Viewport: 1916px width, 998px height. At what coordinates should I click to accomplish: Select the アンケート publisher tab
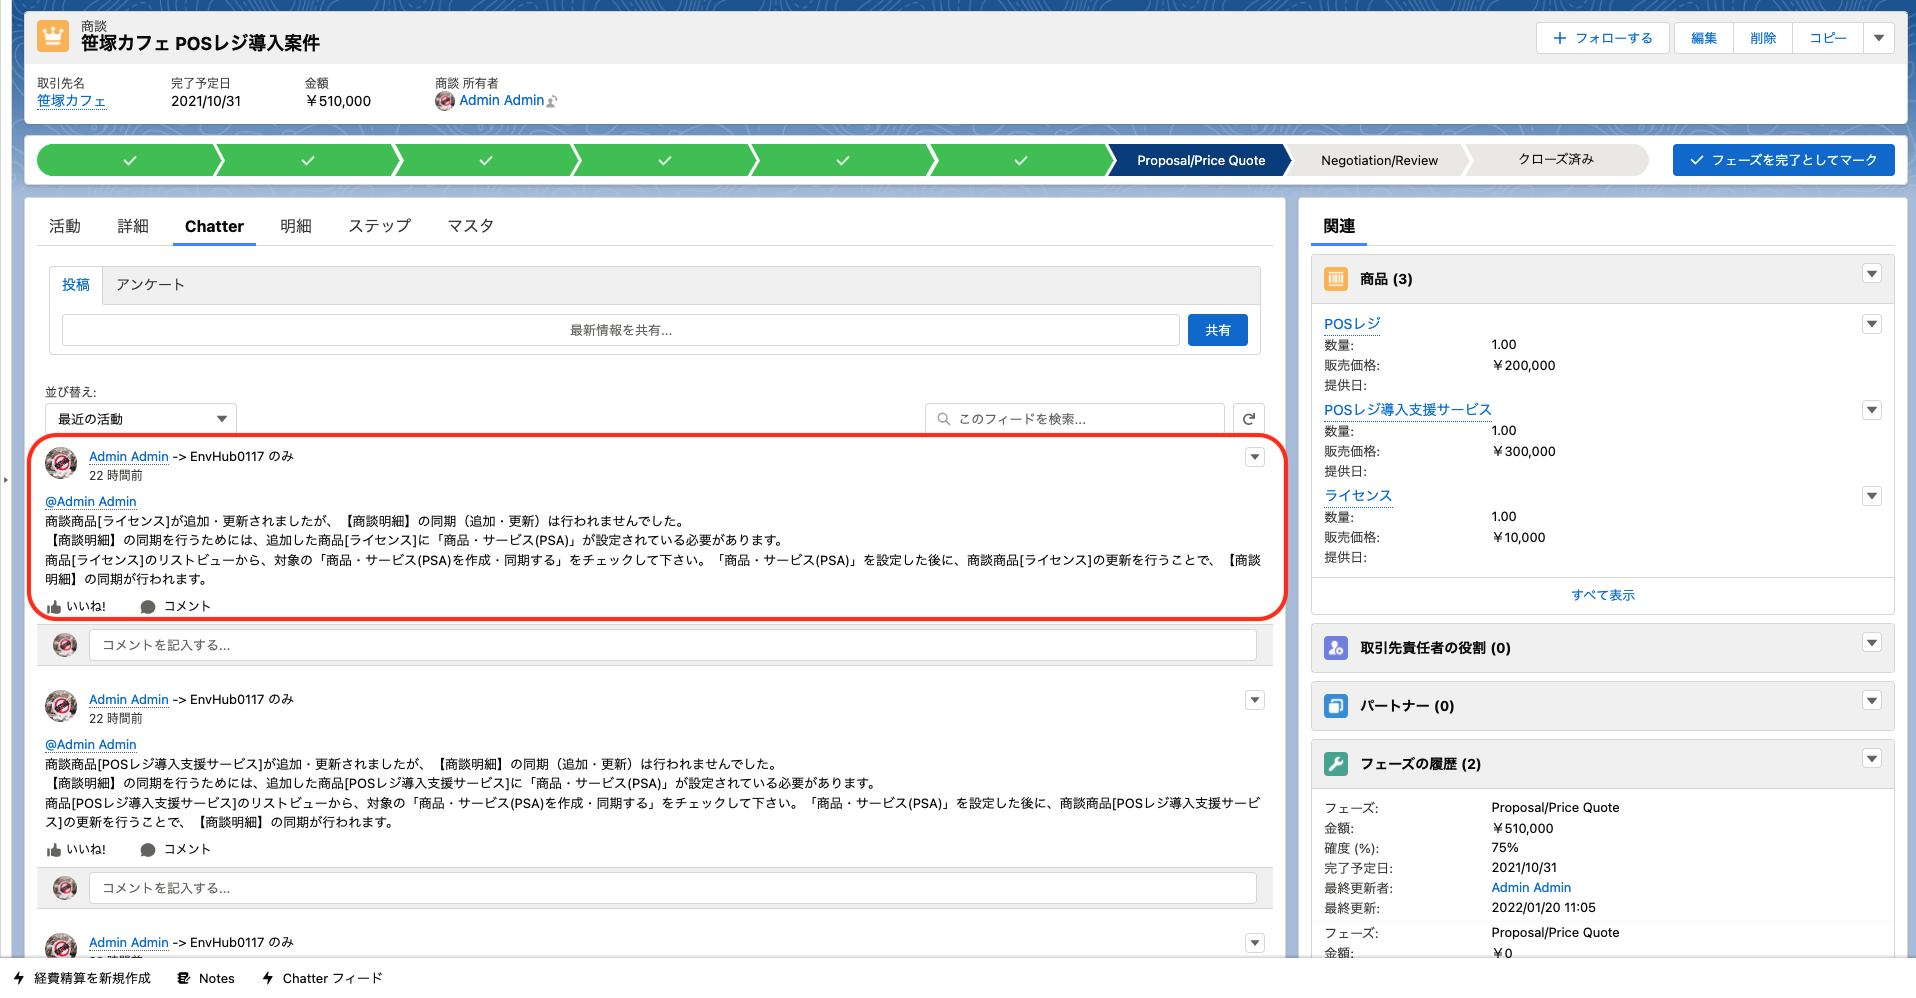[x=150, y=285]
